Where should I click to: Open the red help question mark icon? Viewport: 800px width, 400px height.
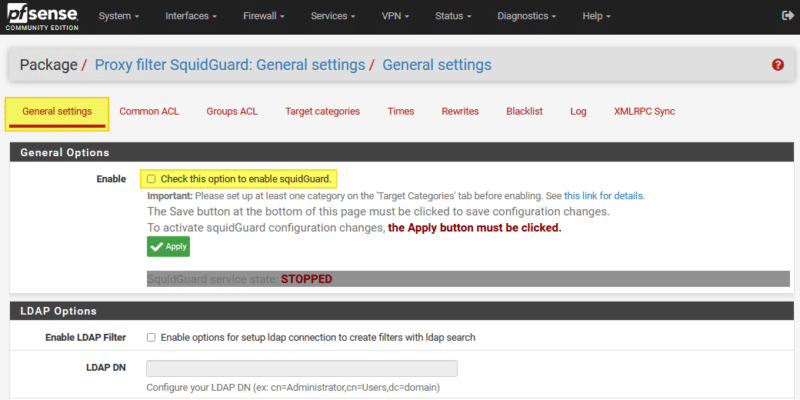(778, 65)
